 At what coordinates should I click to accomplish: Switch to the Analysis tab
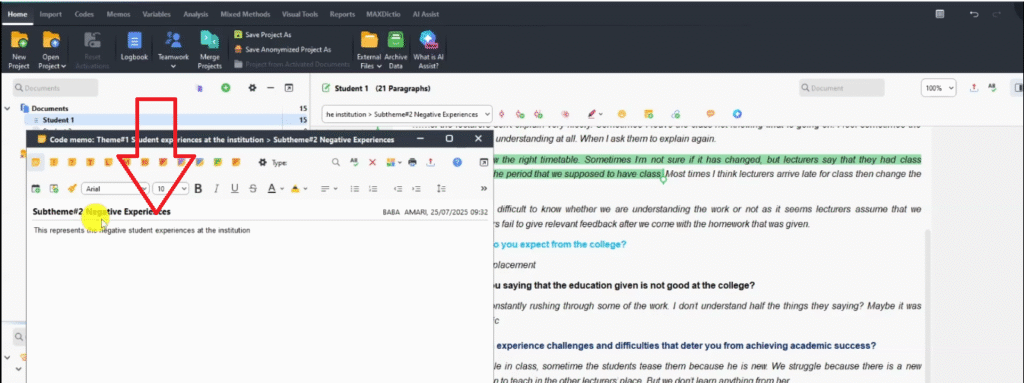tap(196, 14)
